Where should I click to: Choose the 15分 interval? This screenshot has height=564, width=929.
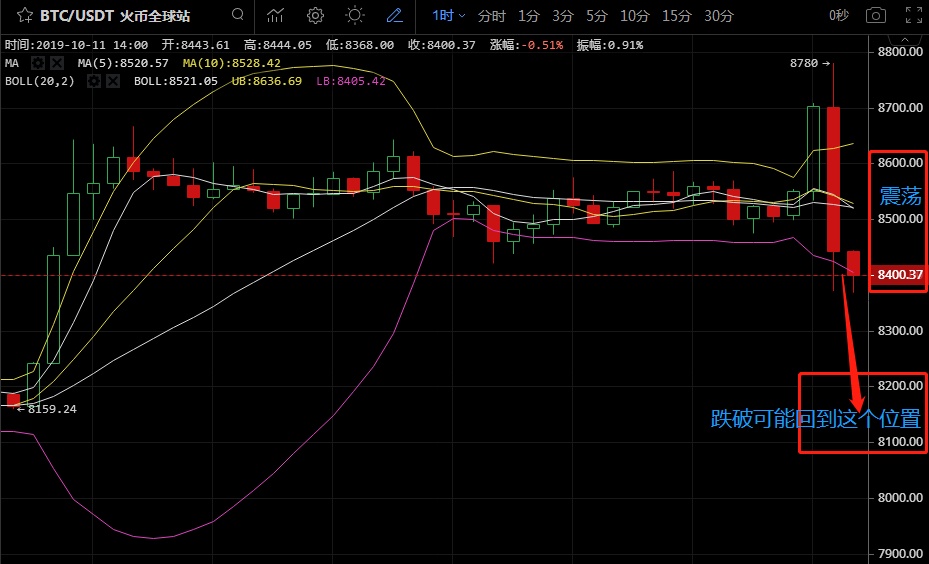coord(677,16)
